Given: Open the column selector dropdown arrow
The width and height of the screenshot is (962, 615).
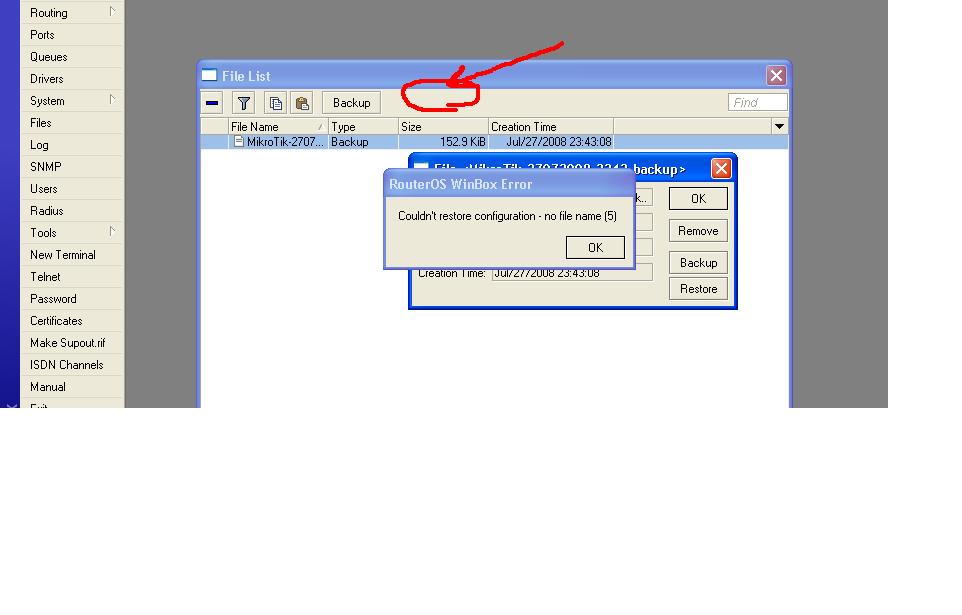Looking at the screenshot, I should click(779, 126).
